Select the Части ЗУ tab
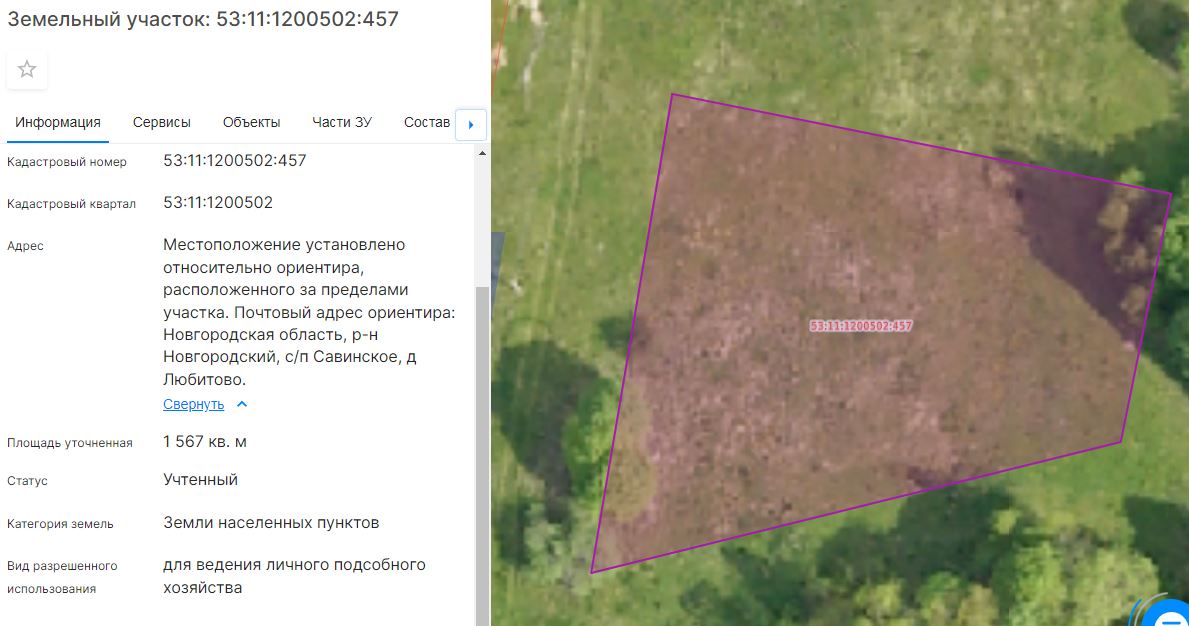The height and width of the screenshot is (626, 1189). 342,123
